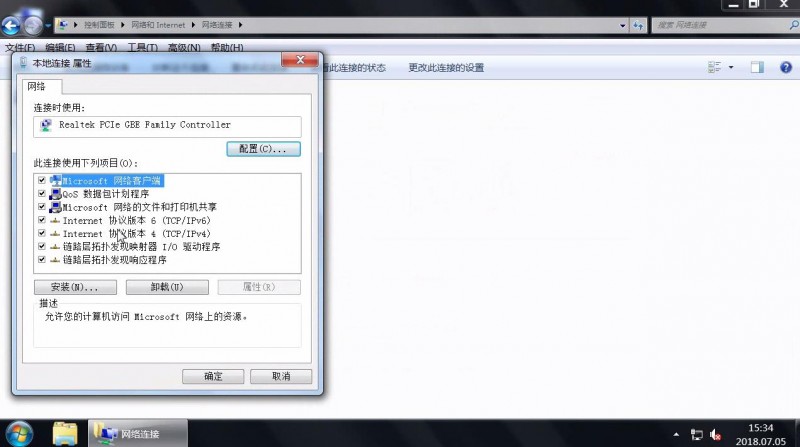Close the 本地连接 属性 dialog
Screen dimensions: 800x447
coord(300,60)
